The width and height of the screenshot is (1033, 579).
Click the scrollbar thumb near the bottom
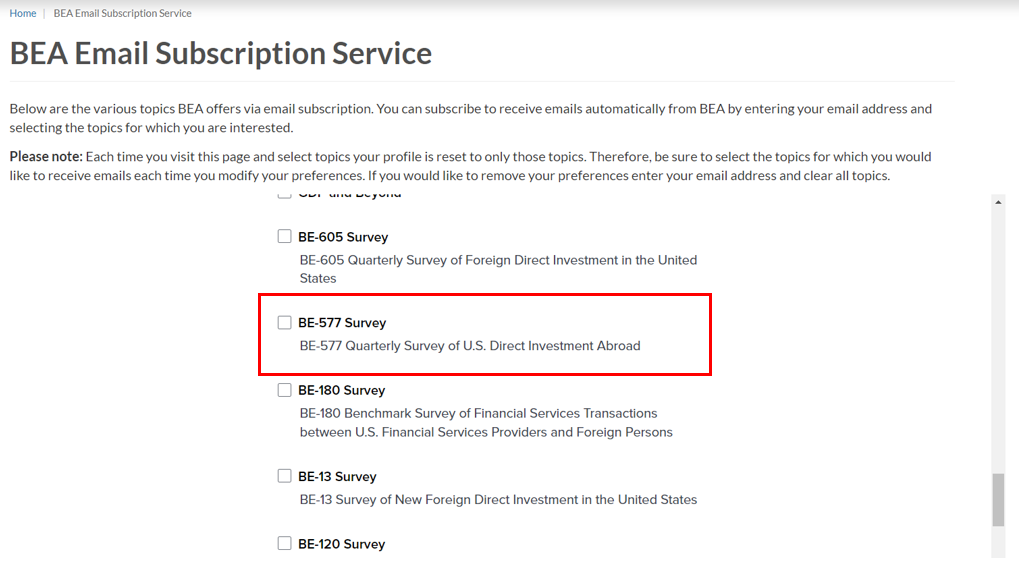pos(998,485)
